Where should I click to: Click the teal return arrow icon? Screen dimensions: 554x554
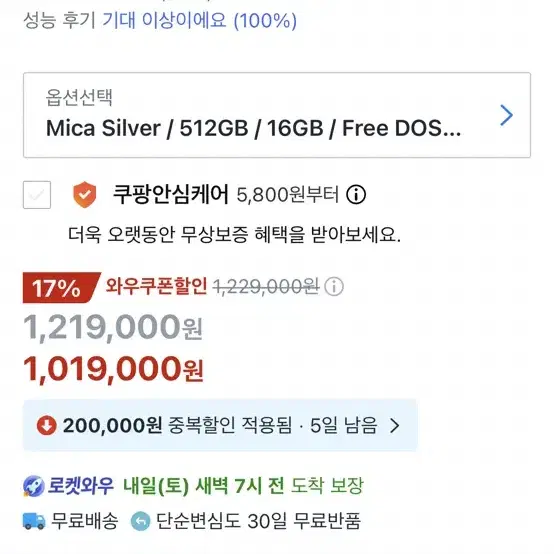click(141, 521)
